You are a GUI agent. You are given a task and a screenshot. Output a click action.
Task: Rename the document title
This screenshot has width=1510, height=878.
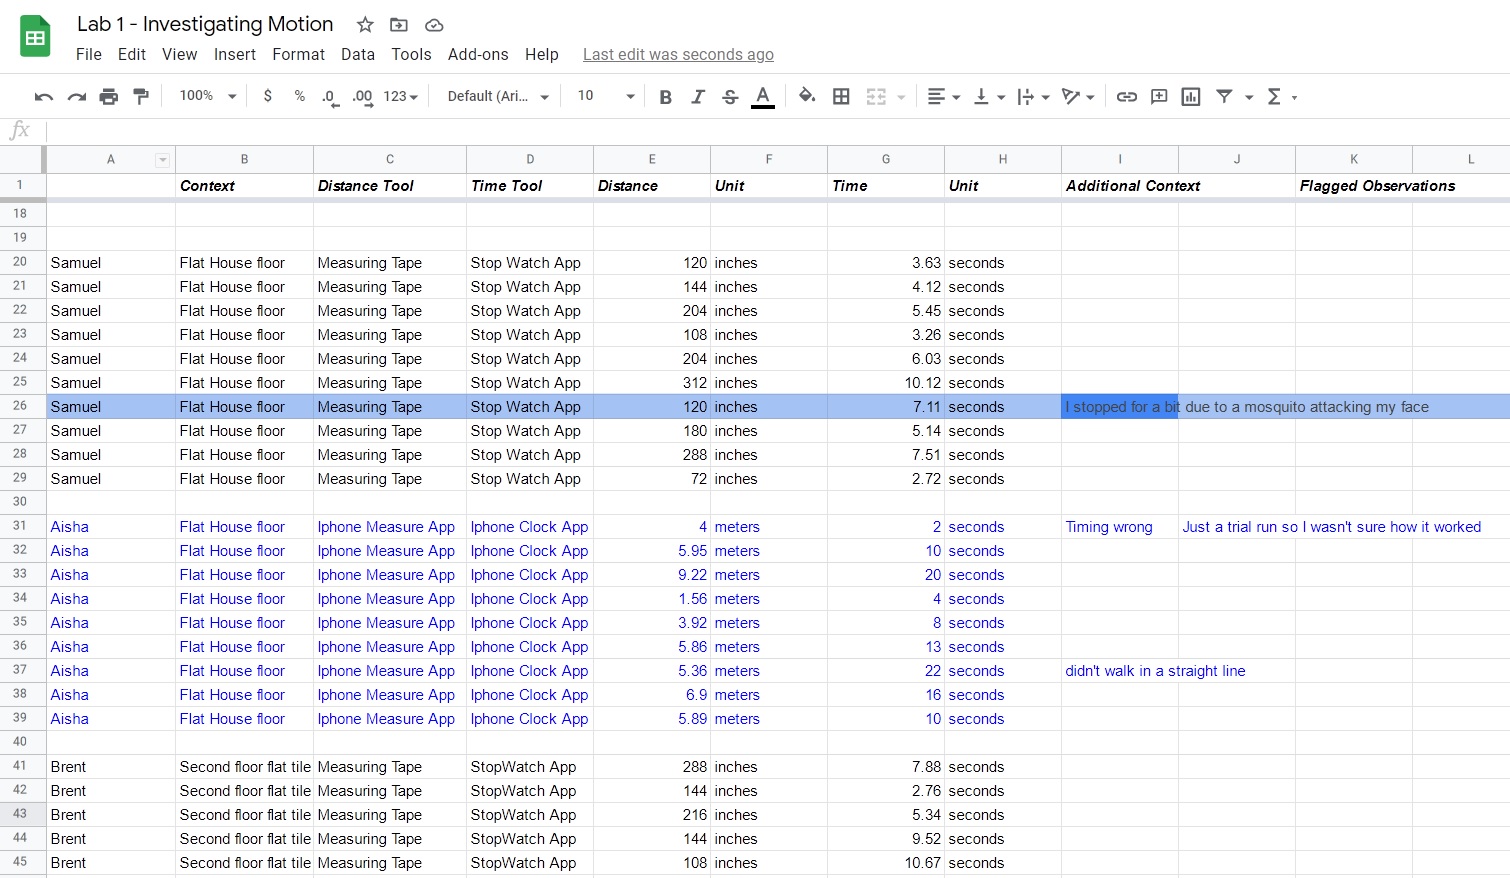205,24
